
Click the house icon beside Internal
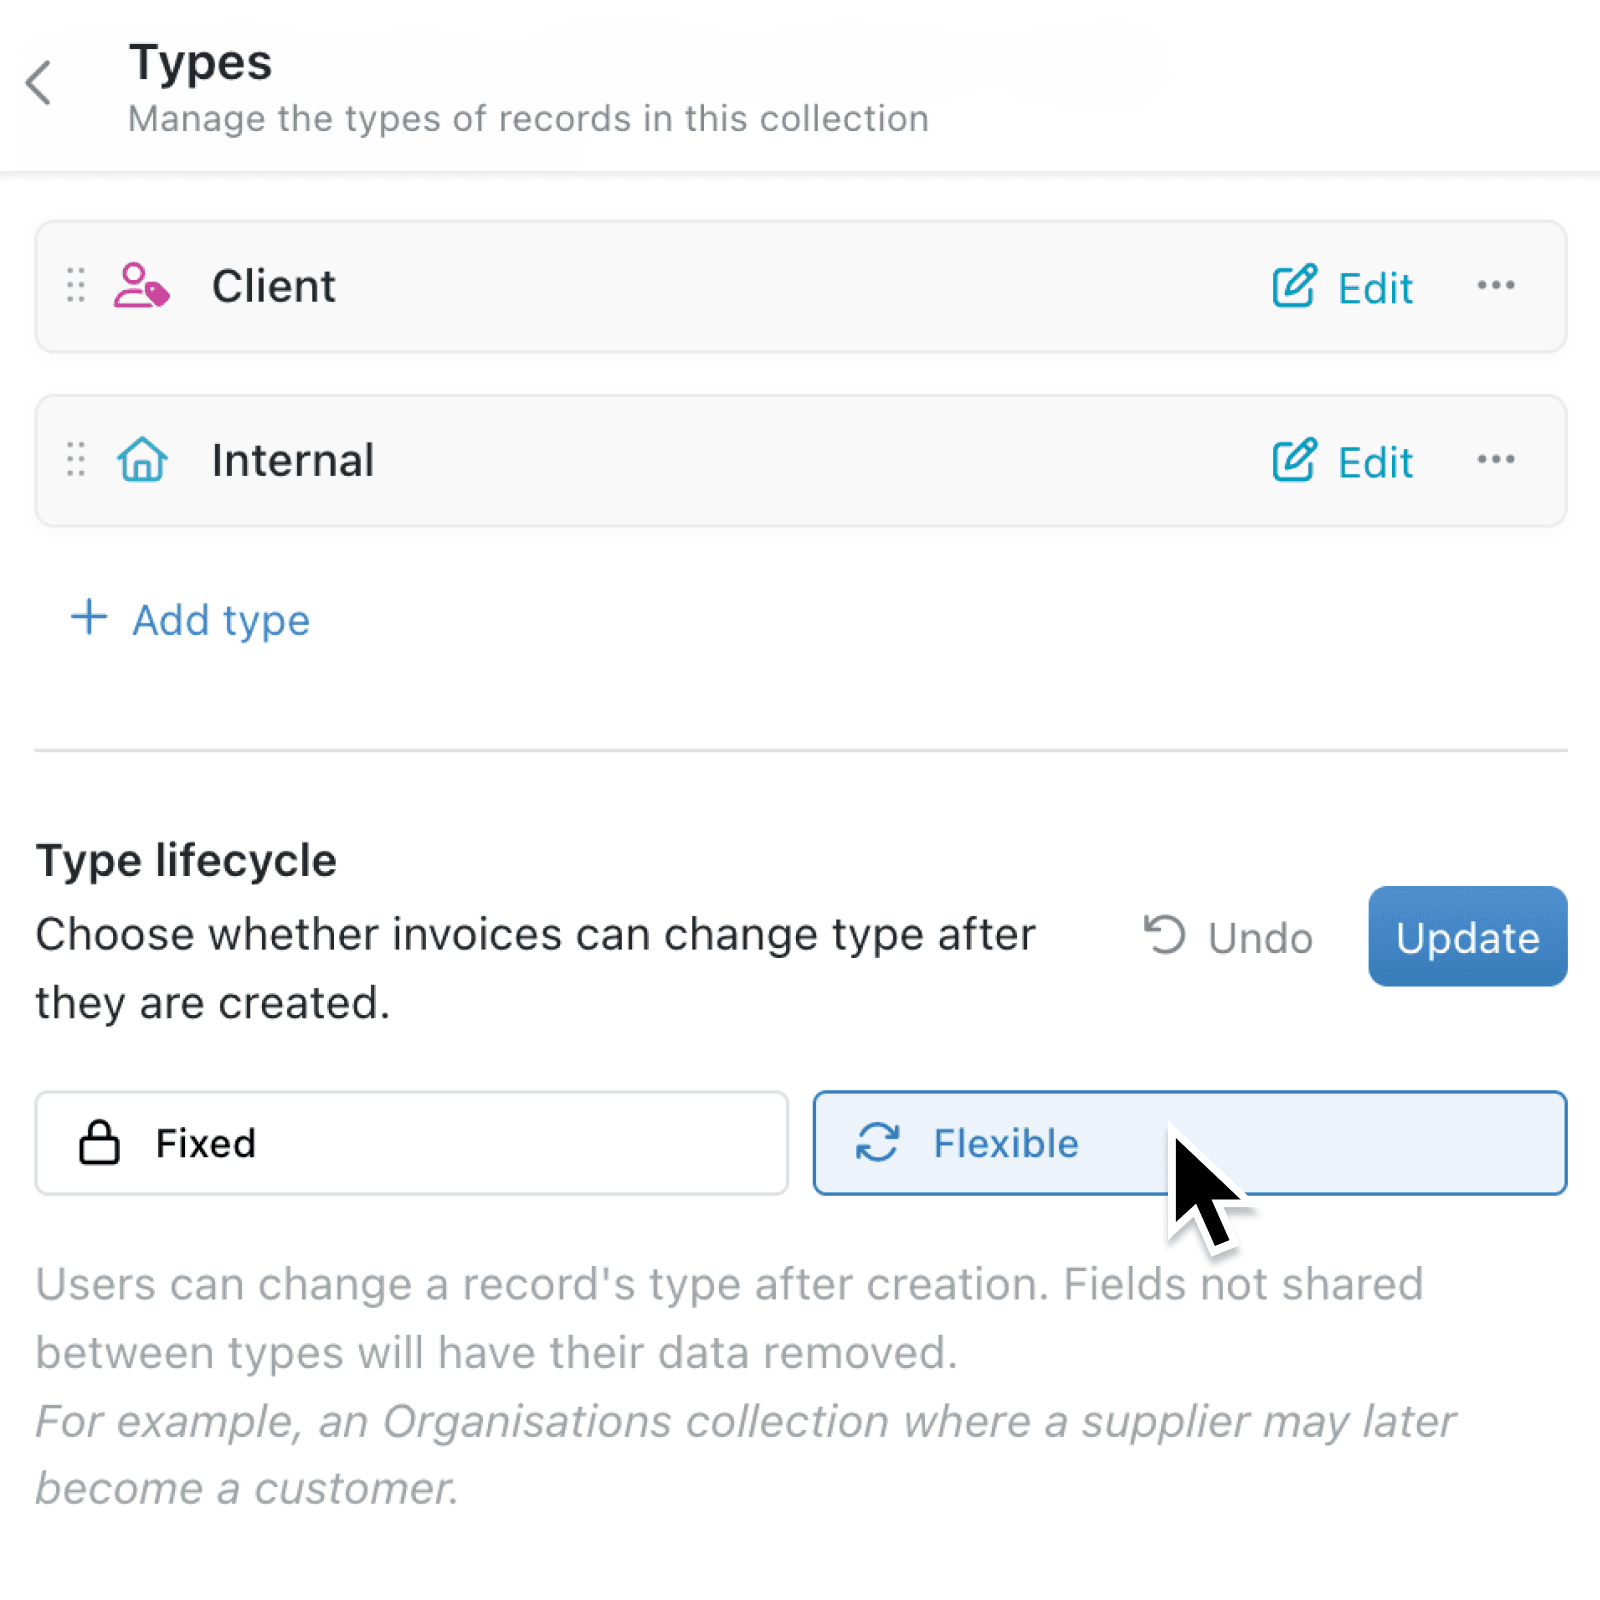point(141,460)
